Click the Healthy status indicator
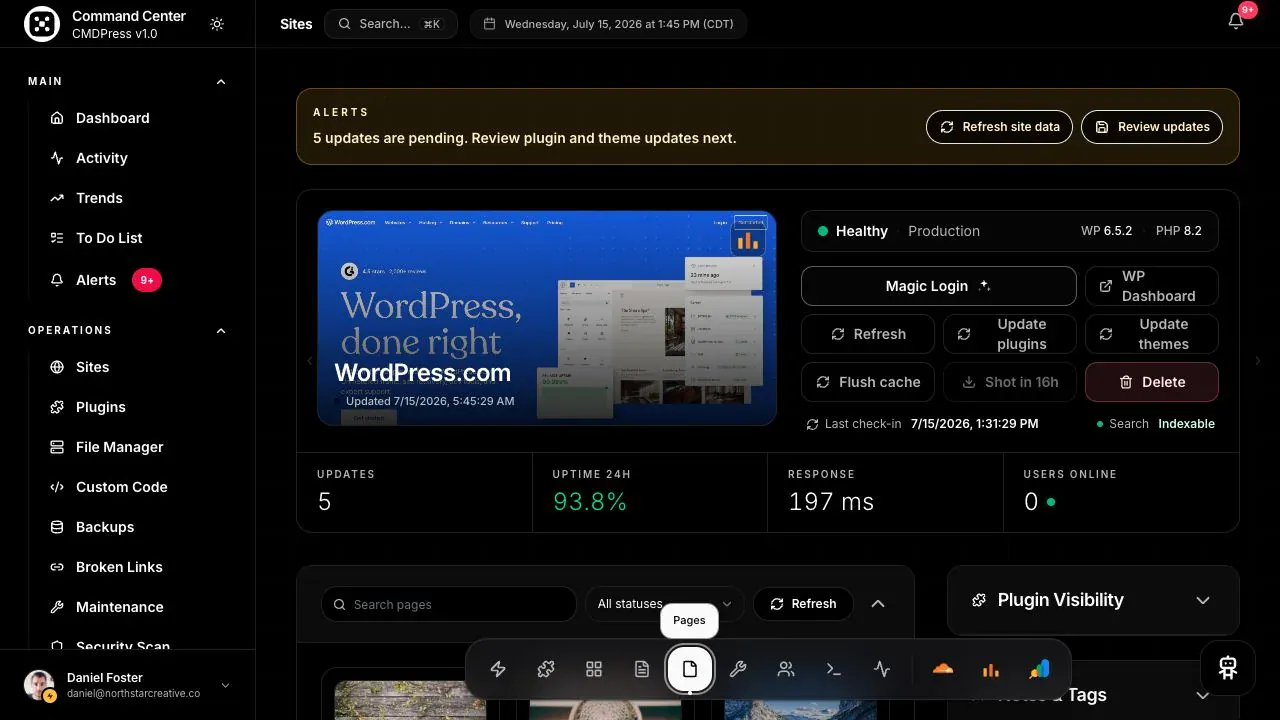 (x=853, y=231)
